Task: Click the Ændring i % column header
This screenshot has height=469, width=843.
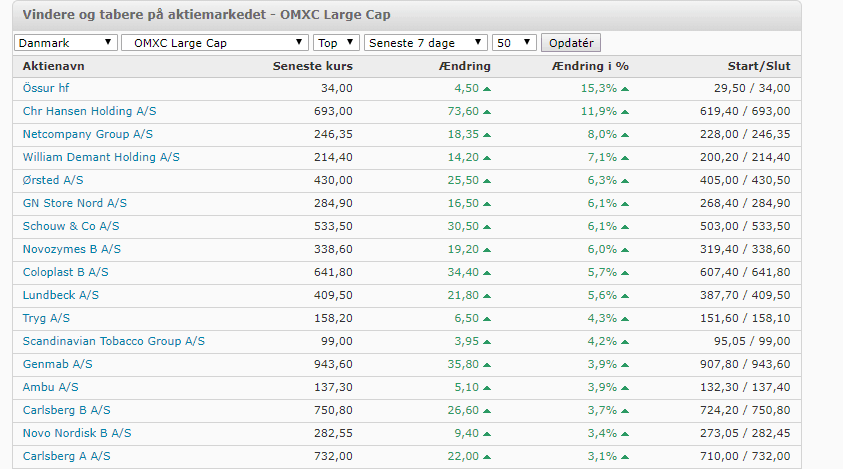Action: pos(589,66)
